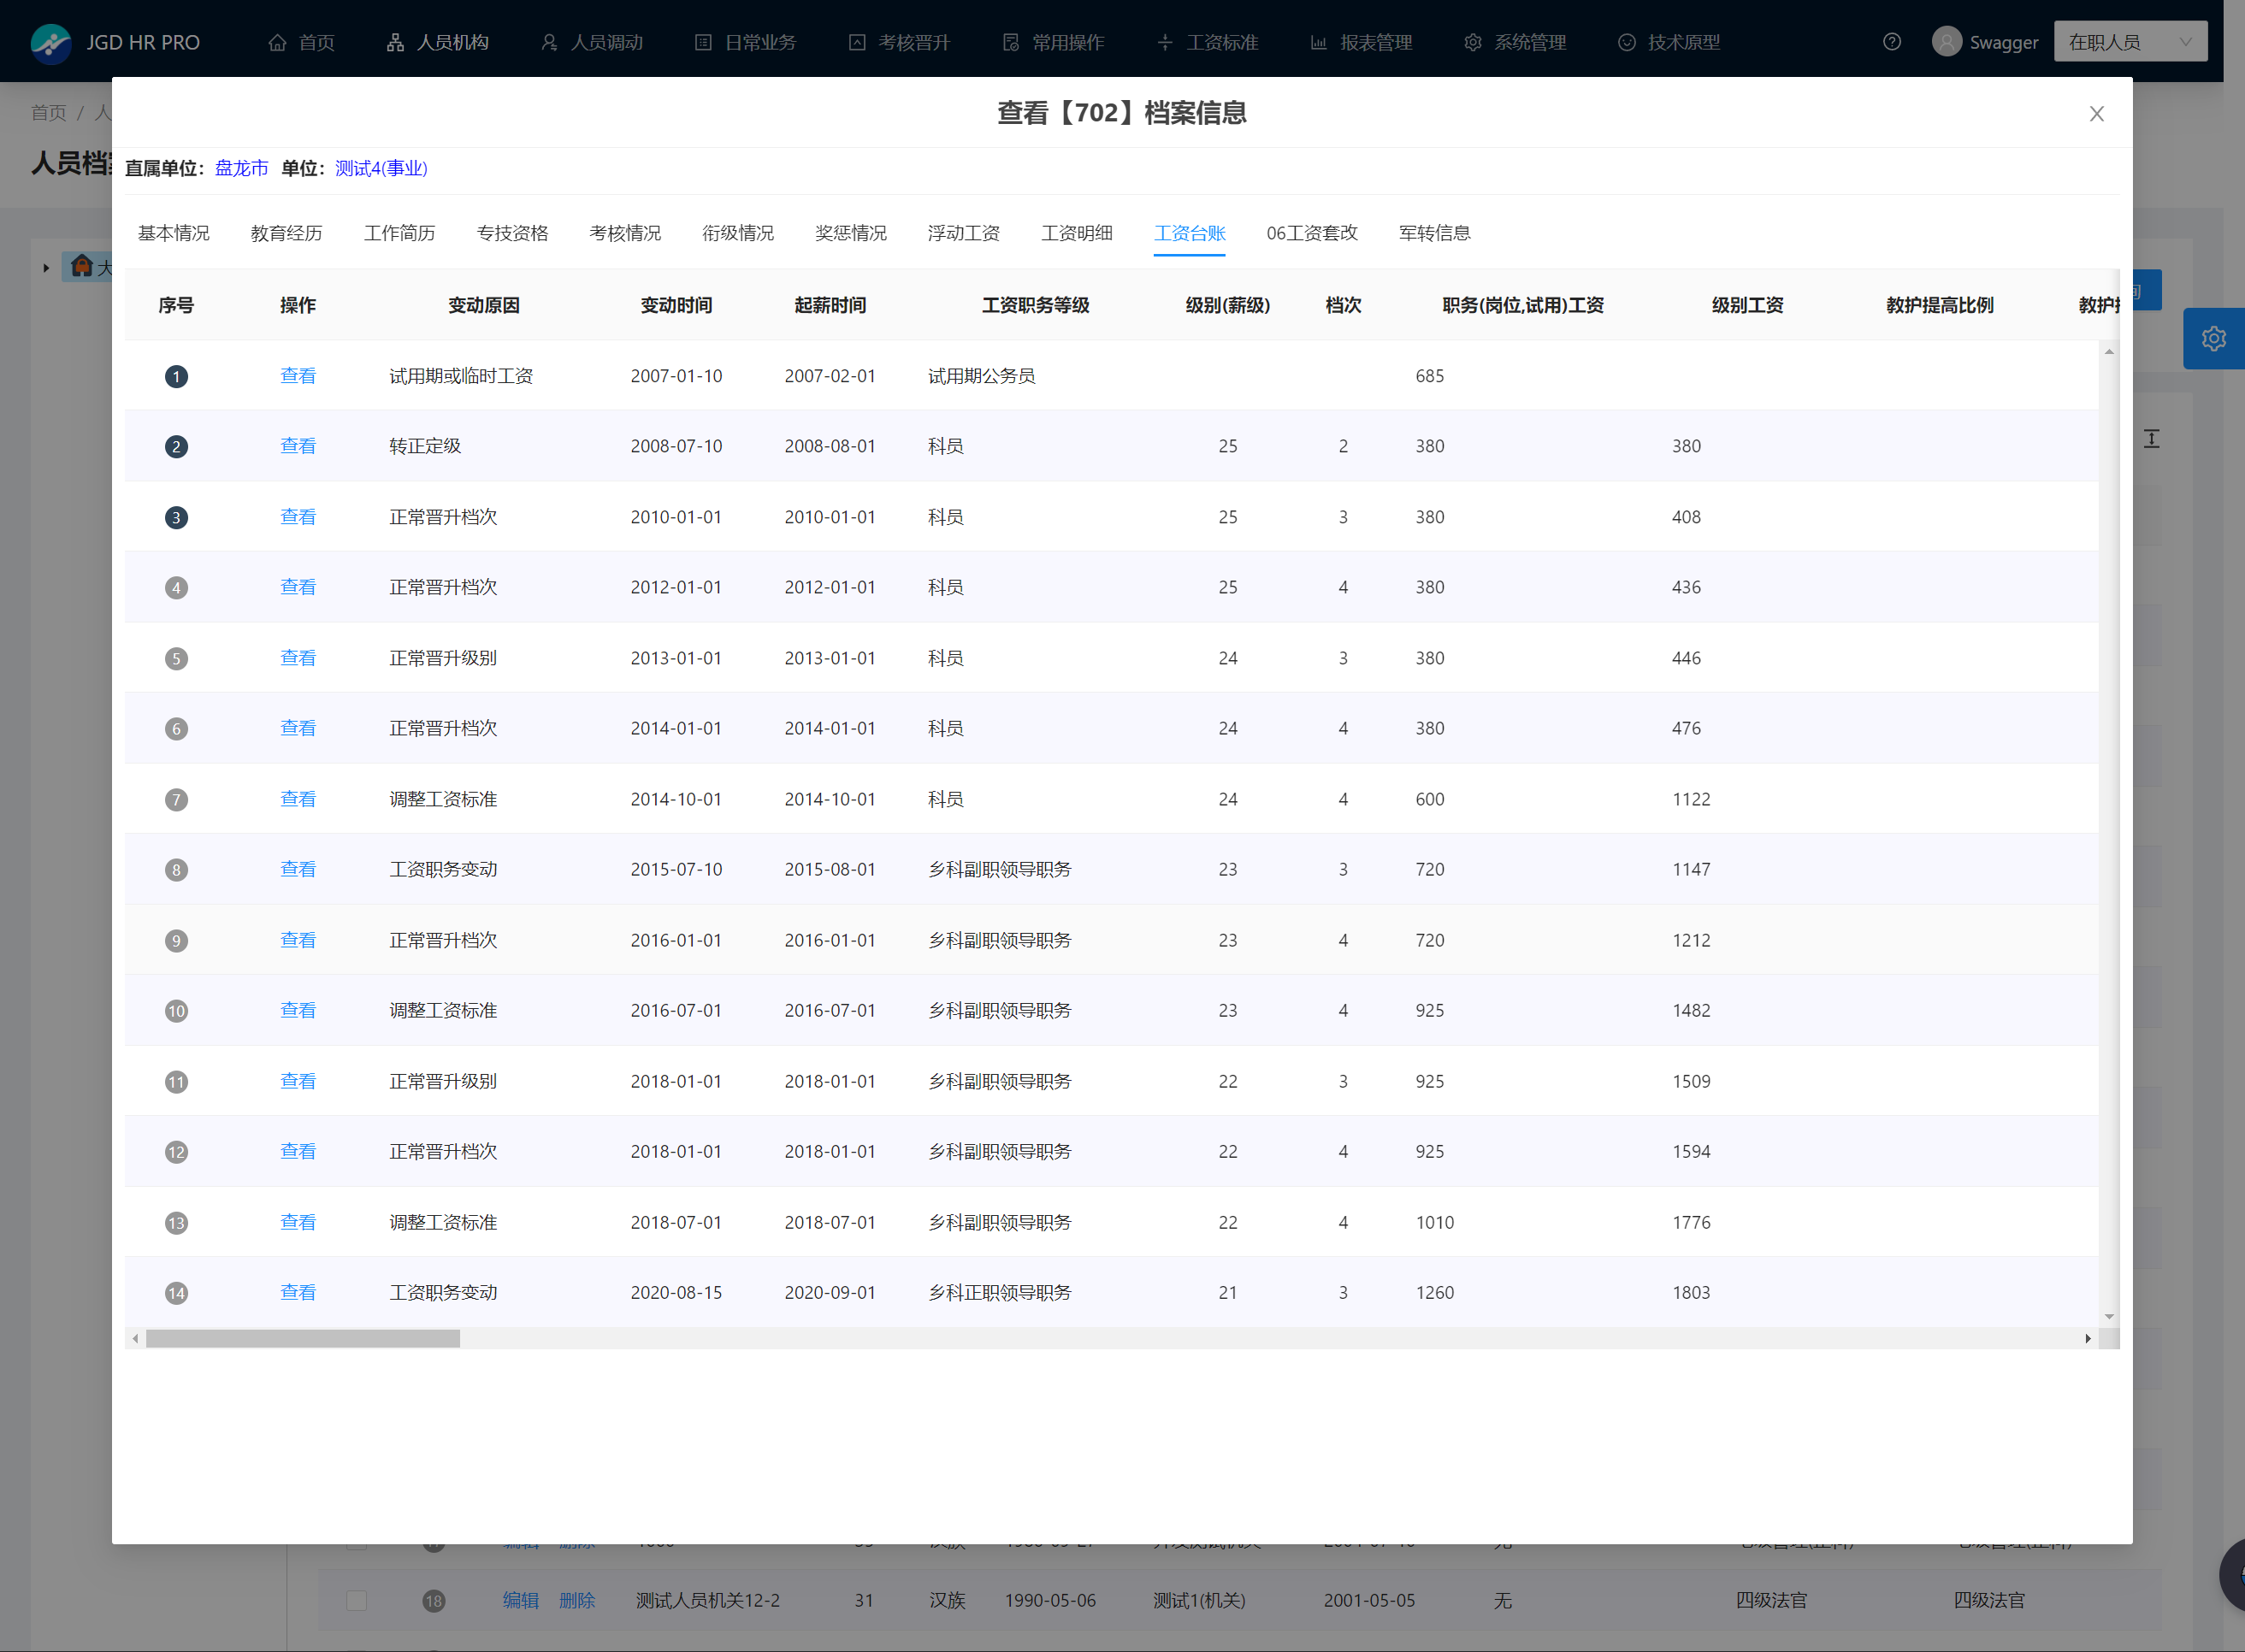The height and width of the screenshot is (1652, 2245).
Task: Click the house icon in the tree panel
Action: click(x=82, y=266)
